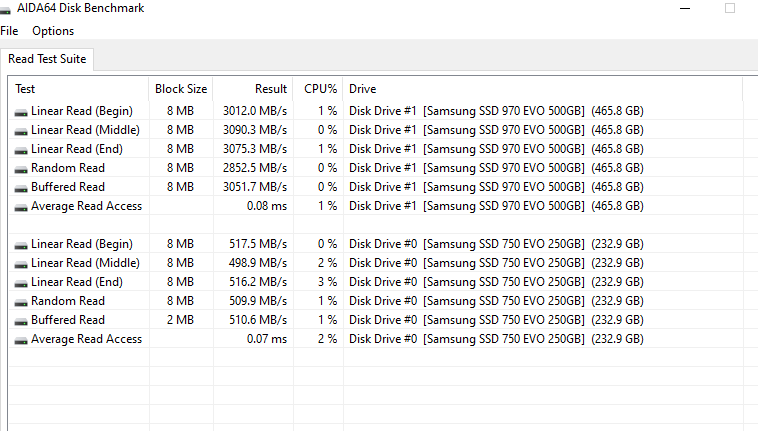
Task: Click the 3051.7 MB/s result value
Action: [255, 187]
